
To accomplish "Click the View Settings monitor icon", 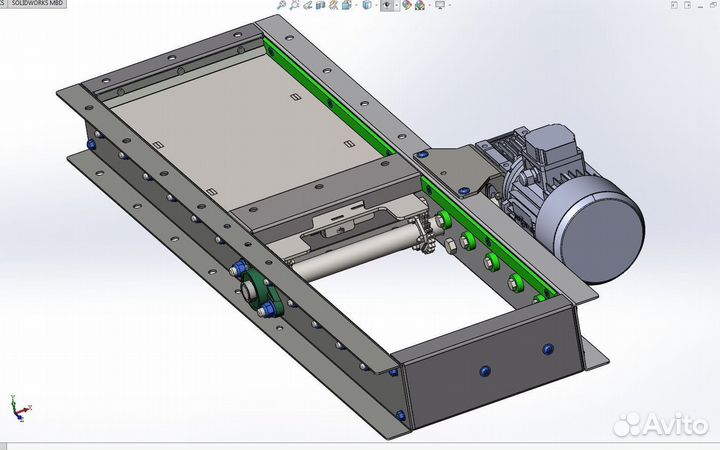I will pyautogui.click(x=439, y=5).
